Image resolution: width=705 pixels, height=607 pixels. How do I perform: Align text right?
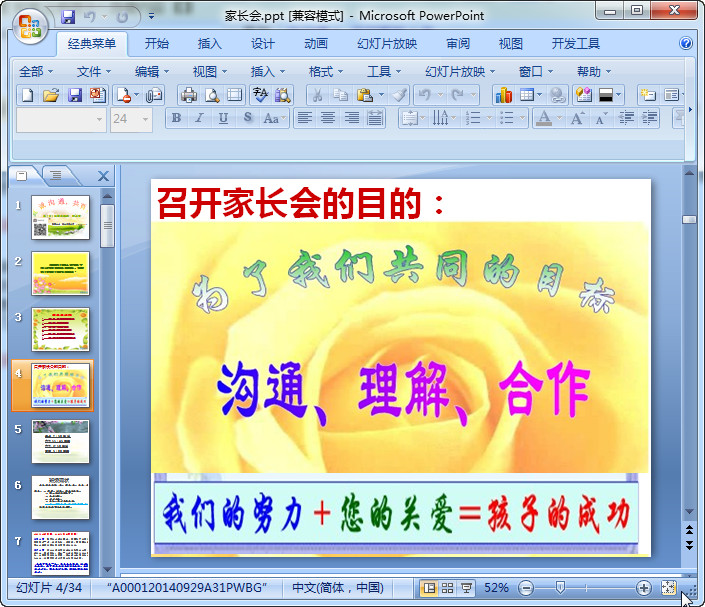pos(352,118)
